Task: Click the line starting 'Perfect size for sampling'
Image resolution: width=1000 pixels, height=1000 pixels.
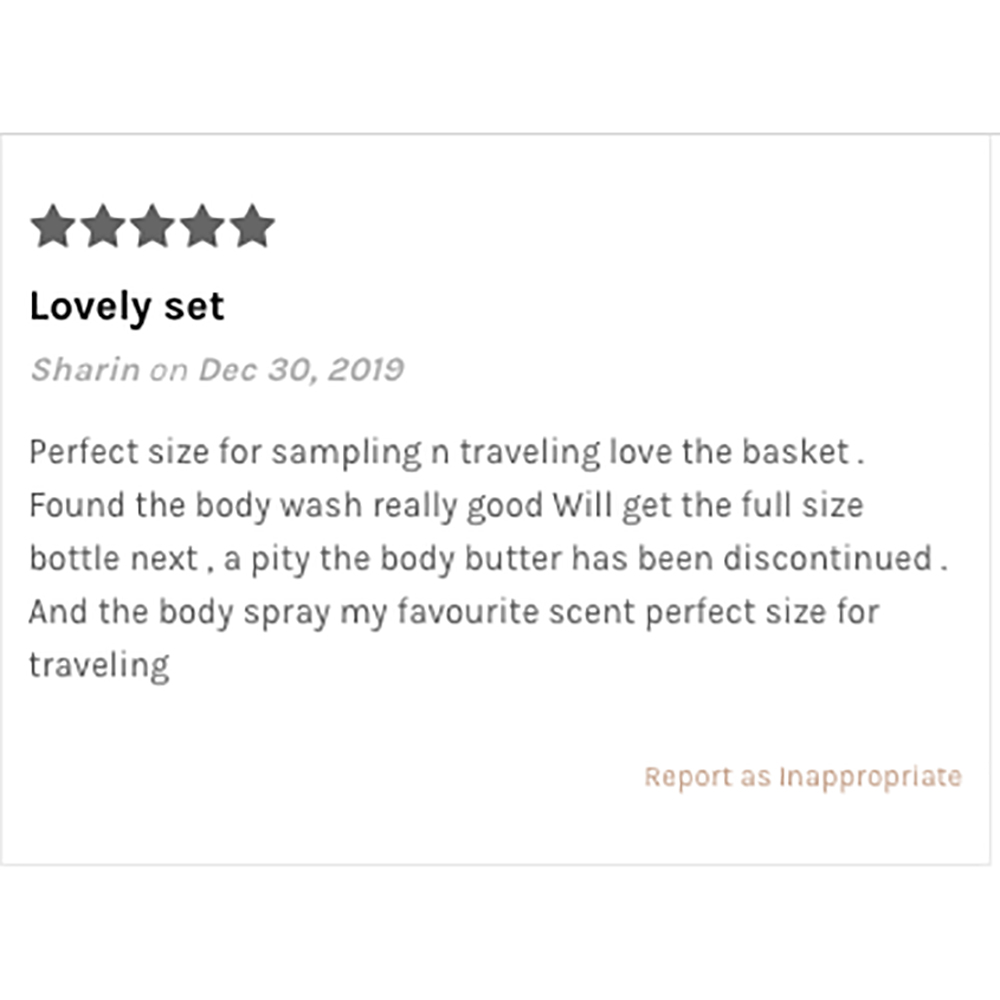Action: pyautogui.click(x=447, y=453)
